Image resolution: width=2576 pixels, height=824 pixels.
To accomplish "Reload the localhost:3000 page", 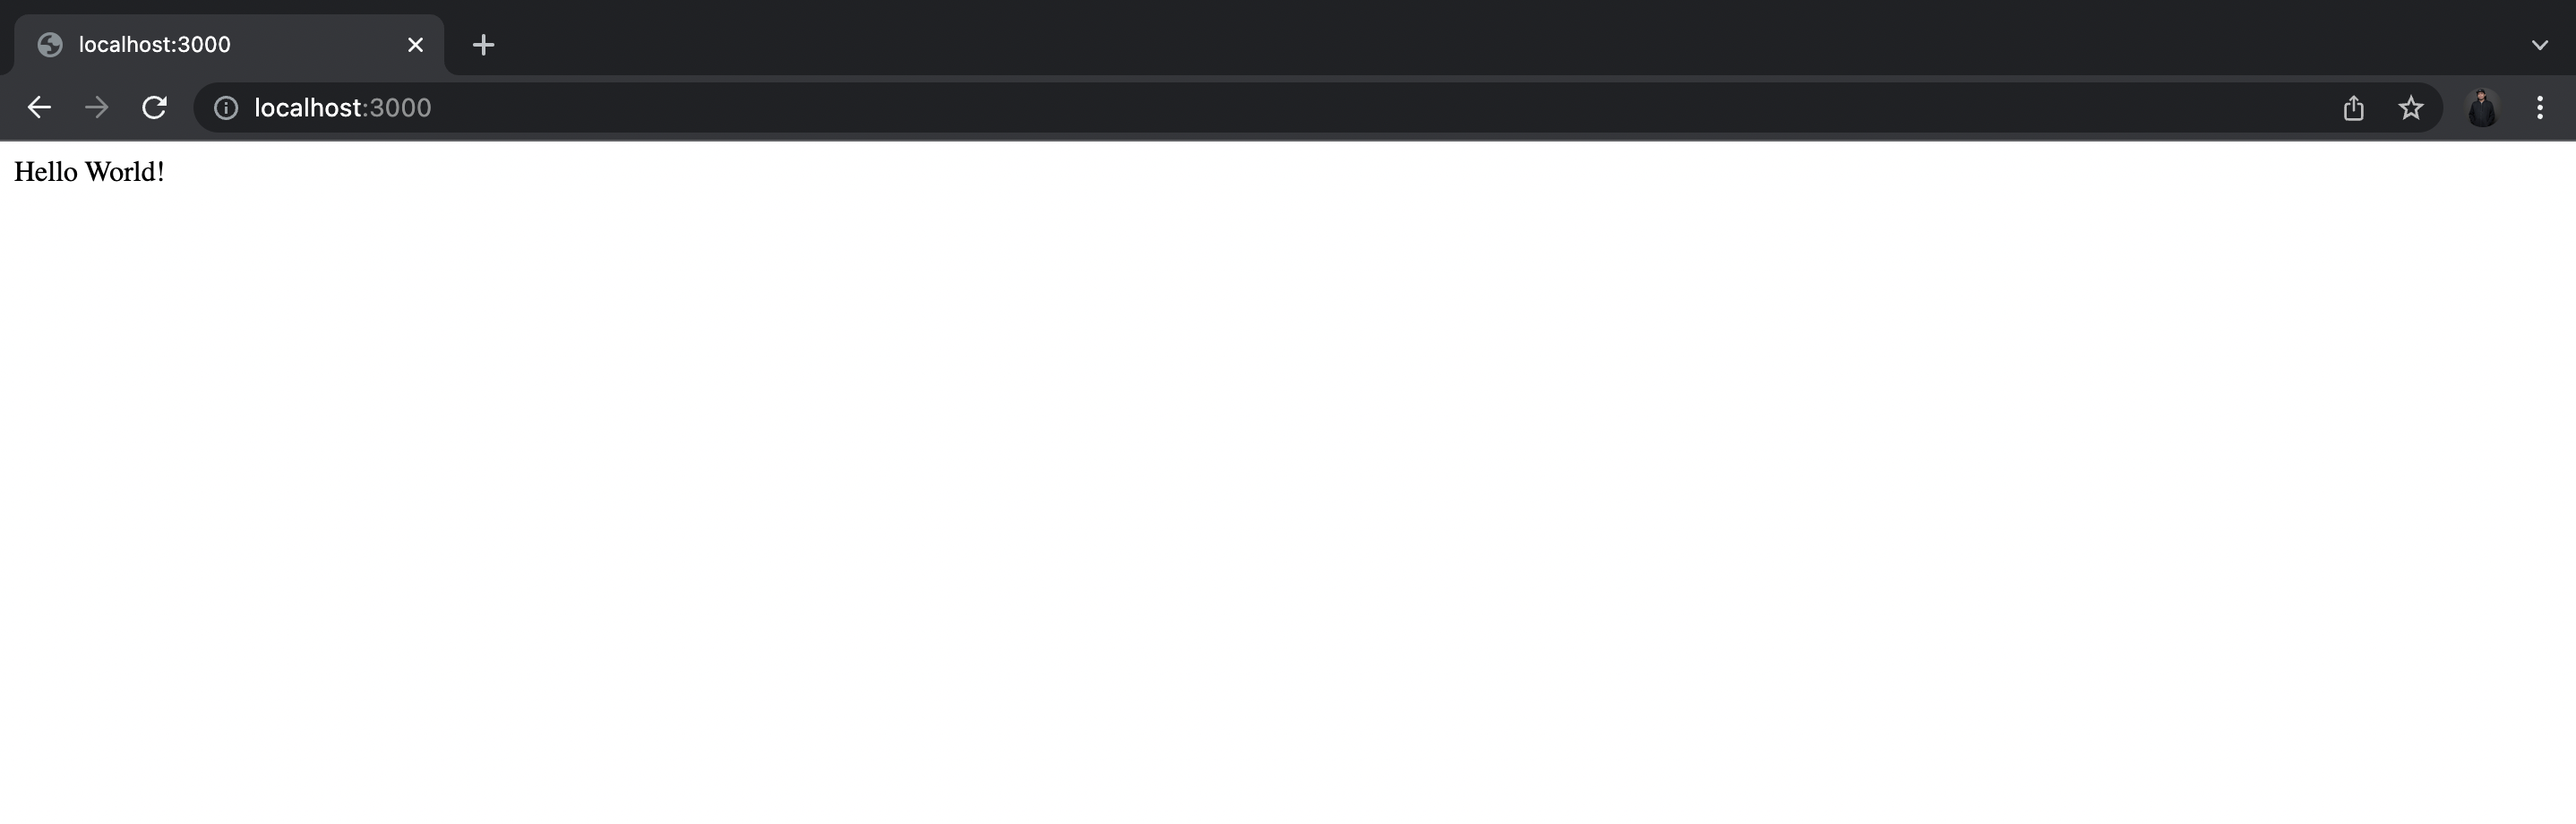I will click(x=154, y=108).
